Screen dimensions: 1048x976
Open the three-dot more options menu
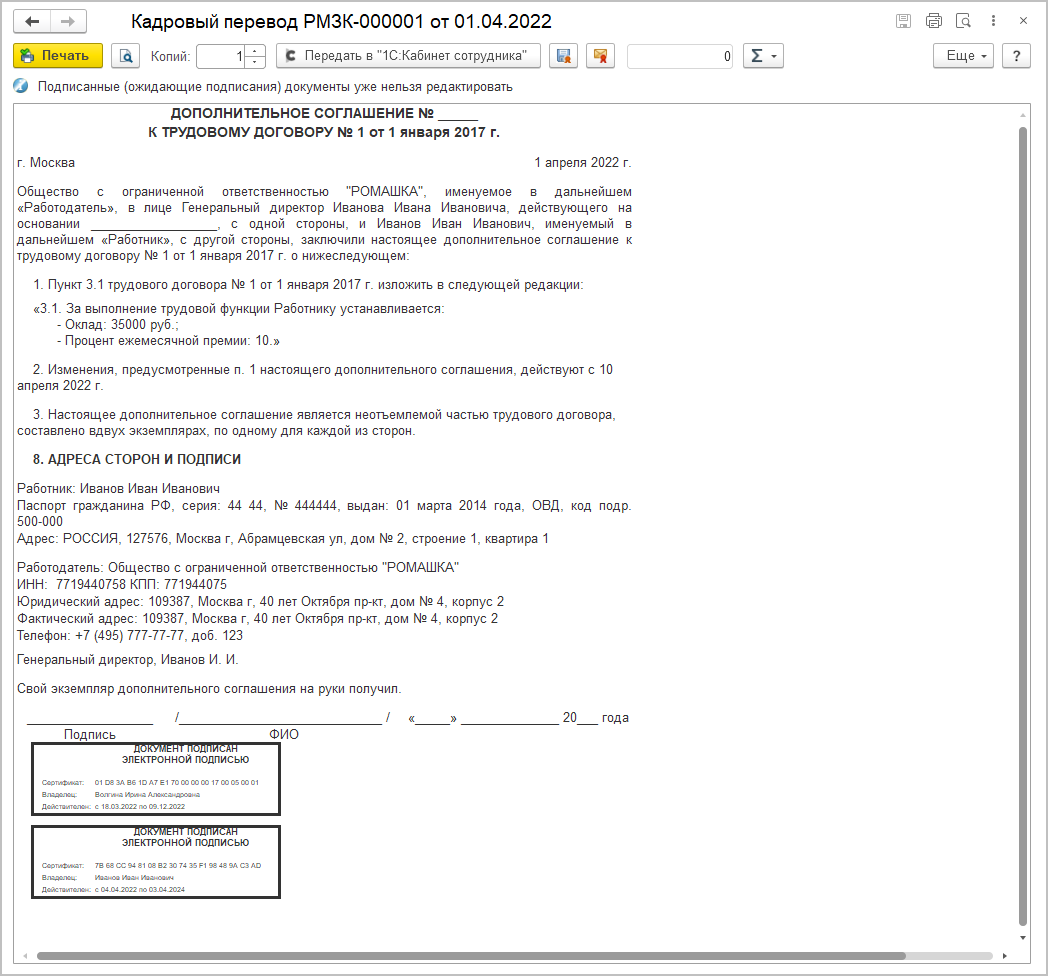tap(993, 21)
